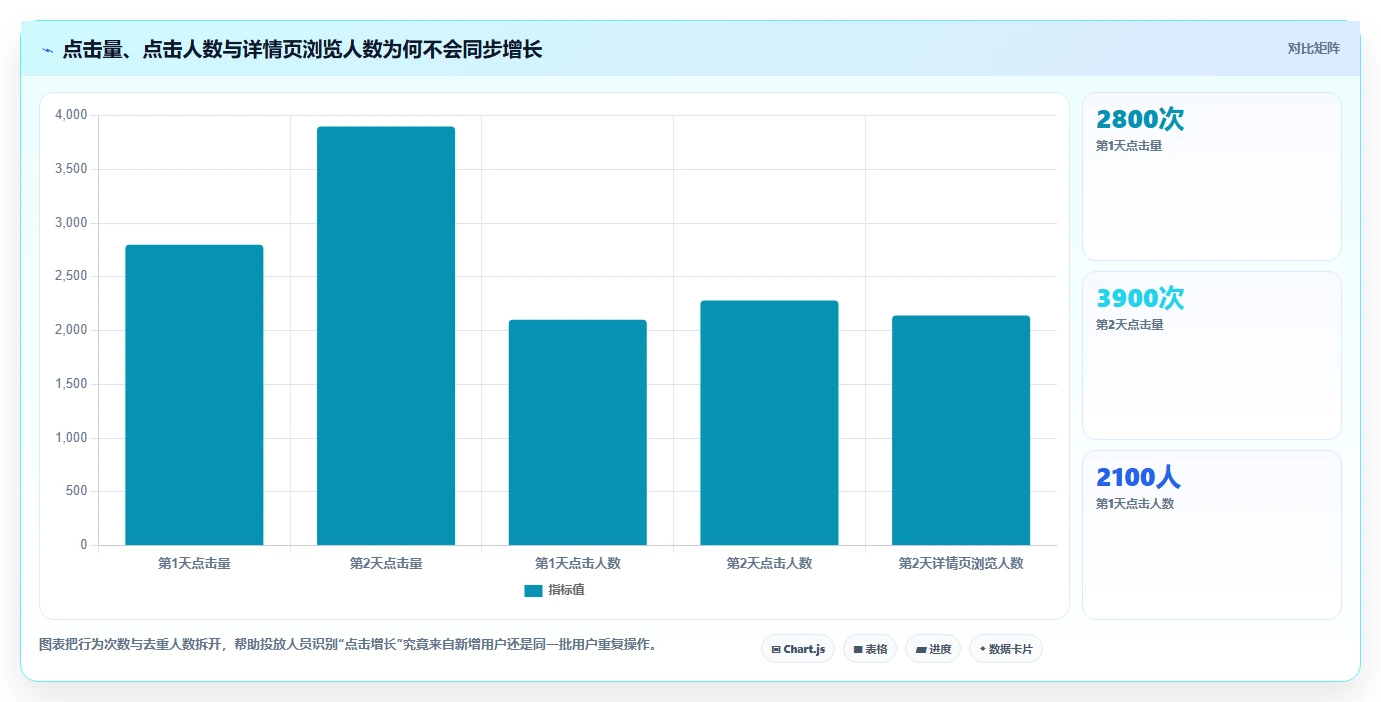Click the 第2天详情页浏览人数 x-axis label
1381x702 pixels.
click(x=961, y=563)
